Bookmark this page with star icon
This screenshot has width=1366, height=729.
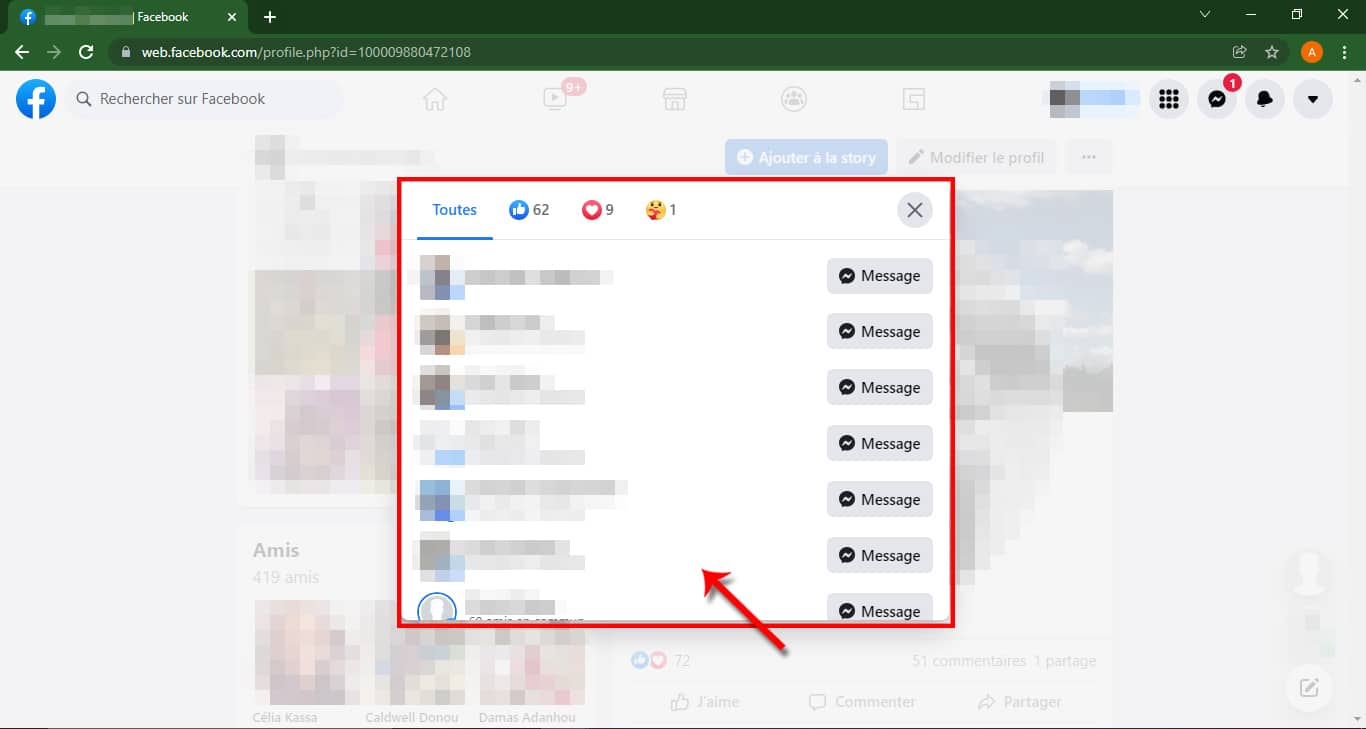pyautogui.click(x=1272, y=52)
